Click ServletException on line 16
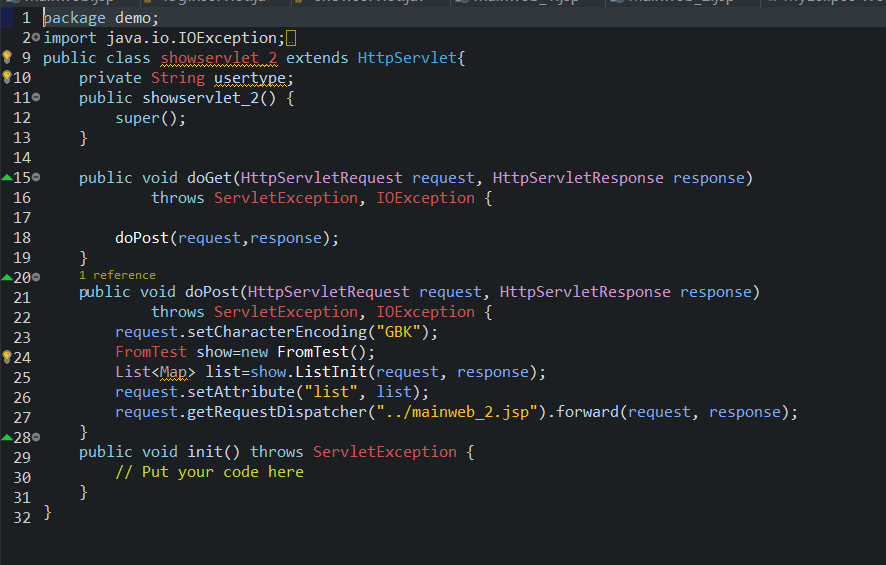 pyautogui.click(x=286, y=198)
